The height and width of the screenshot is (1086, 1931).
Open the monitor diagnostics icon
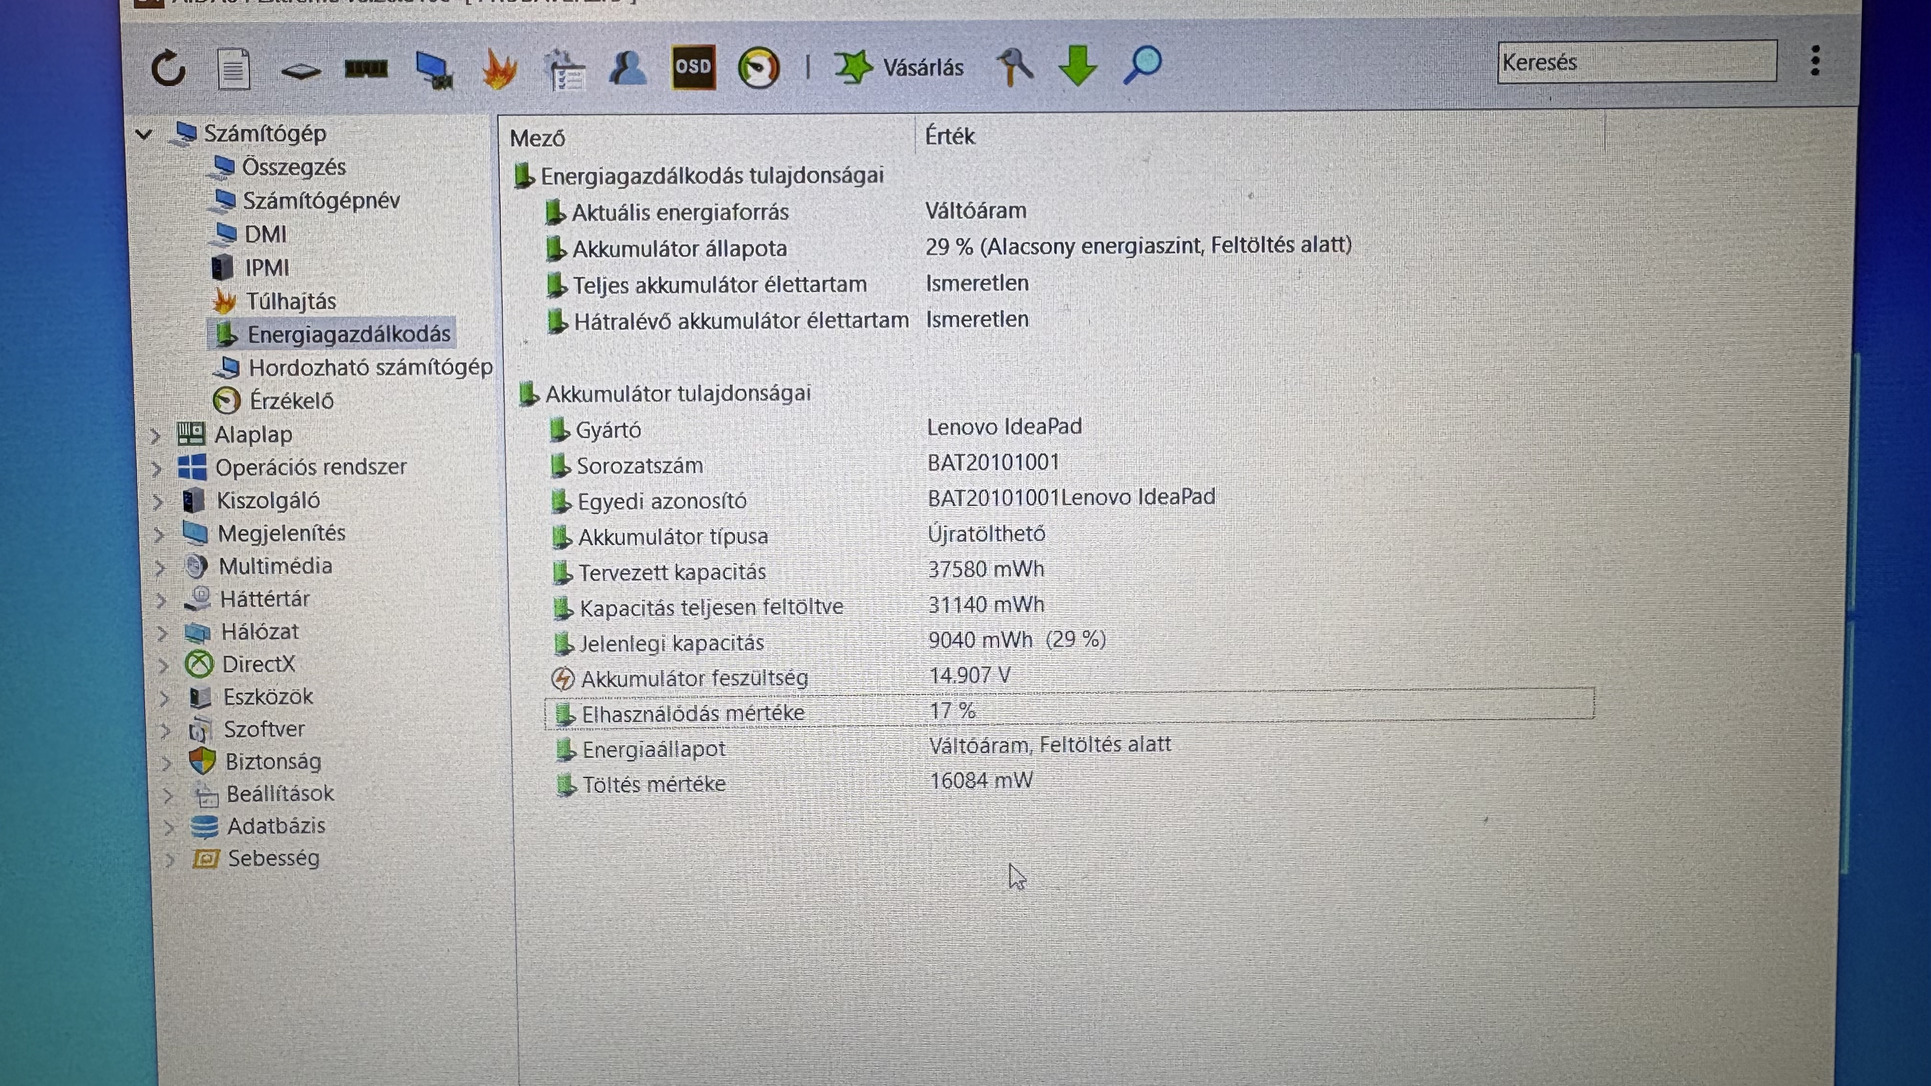pos(433,69)
